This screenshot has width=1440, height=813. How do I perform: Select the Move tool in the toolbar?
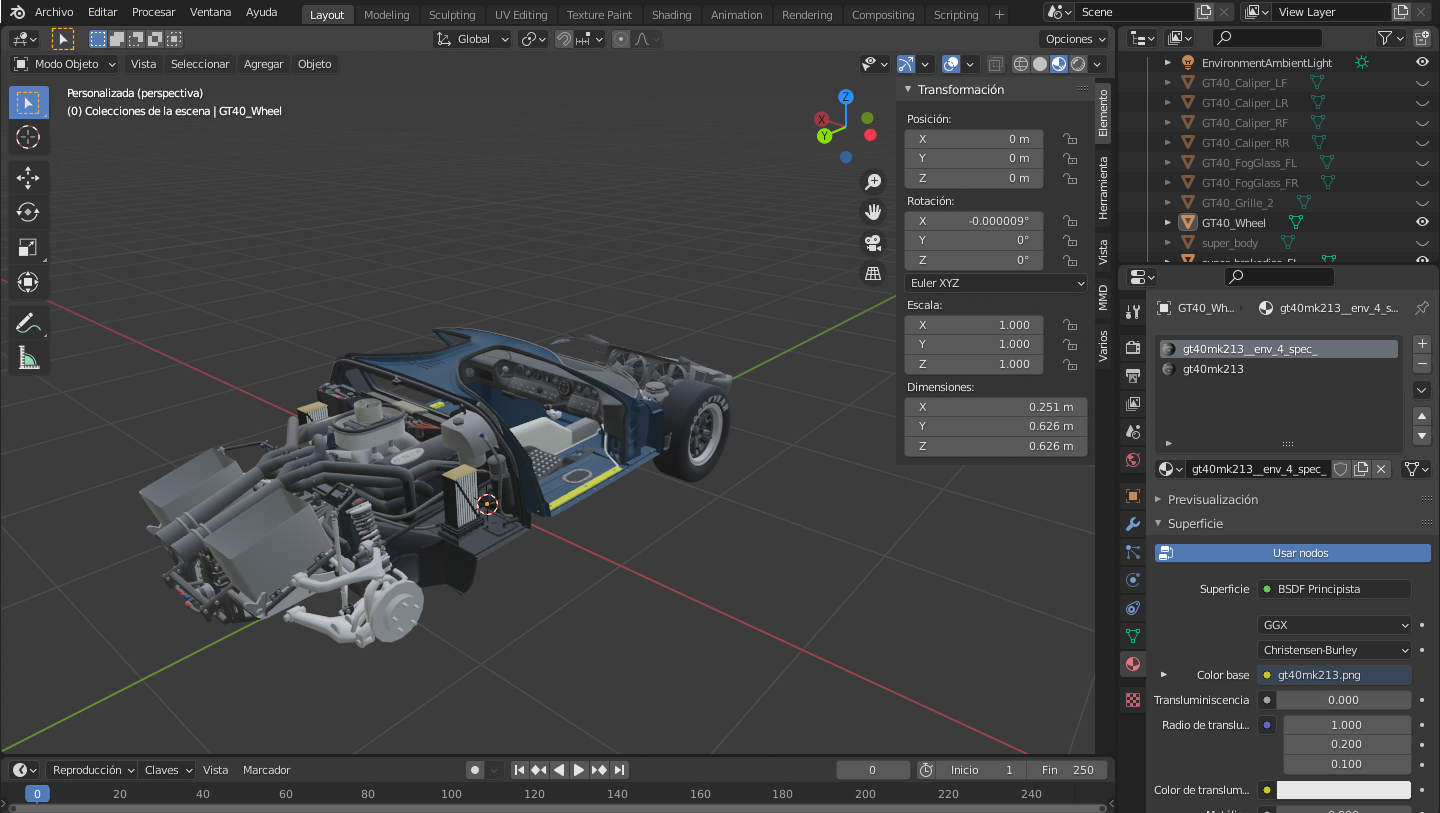(28, 178)
